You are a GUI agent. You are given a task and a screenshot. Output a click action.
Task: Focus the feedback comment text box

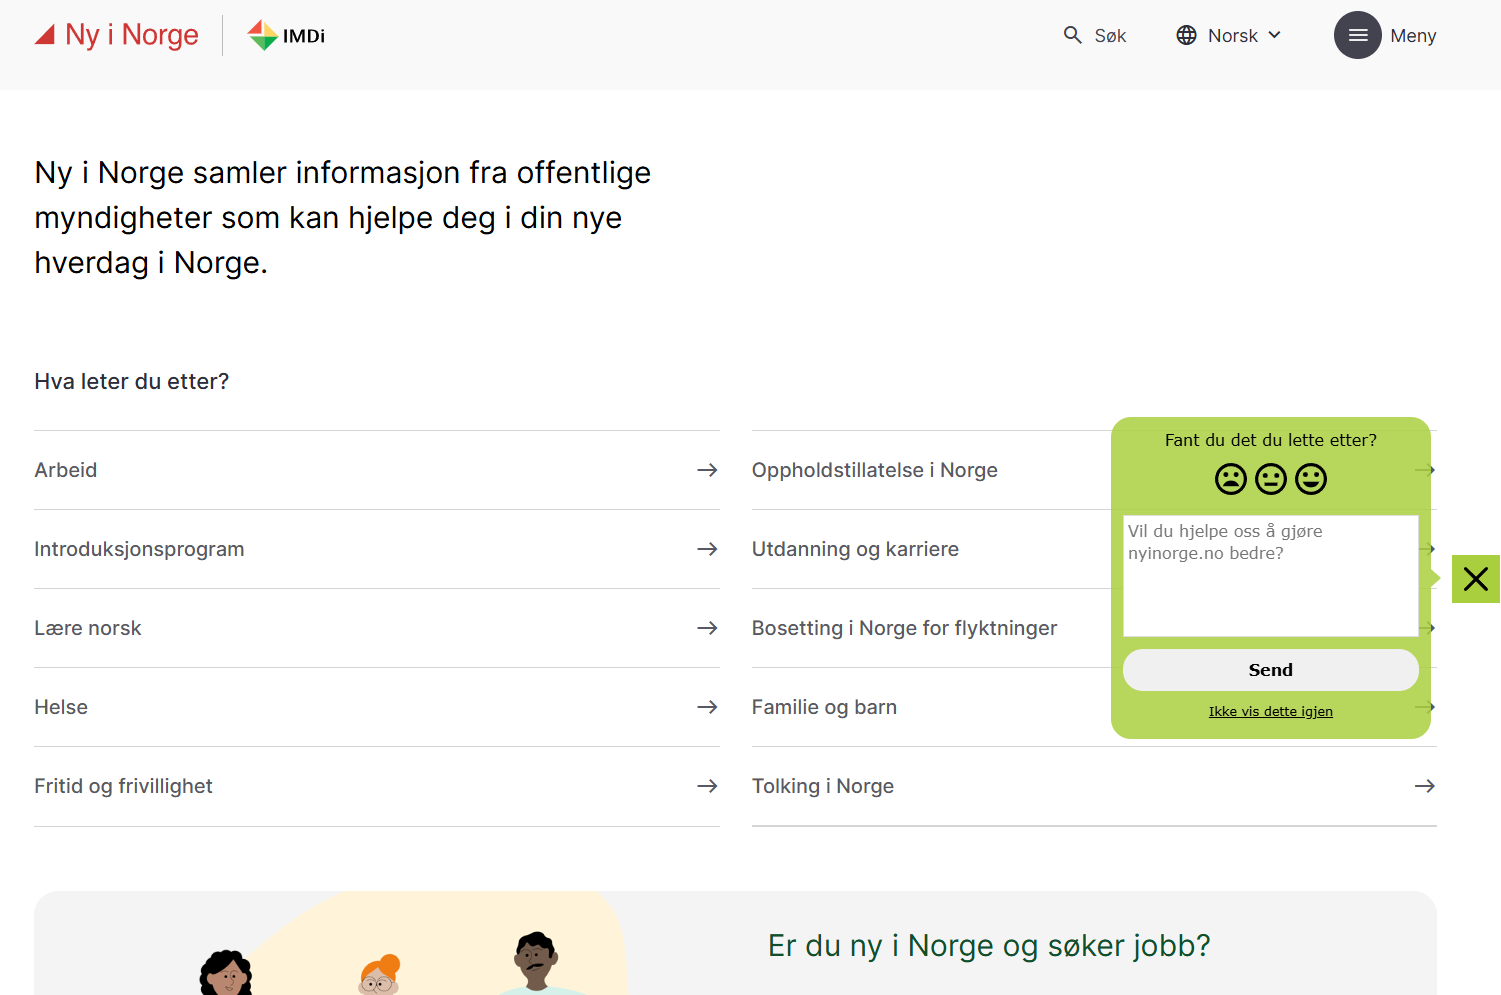[x=1270, y=575]
